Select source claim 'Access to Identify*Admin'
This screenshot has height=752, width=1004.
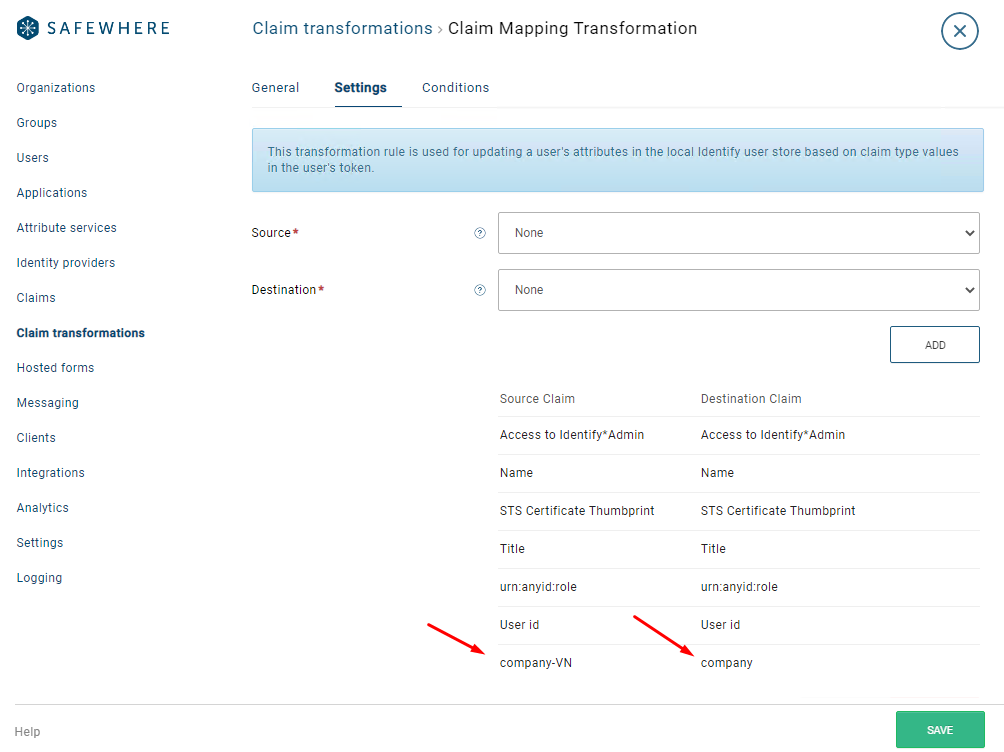[x=572, y=435]
